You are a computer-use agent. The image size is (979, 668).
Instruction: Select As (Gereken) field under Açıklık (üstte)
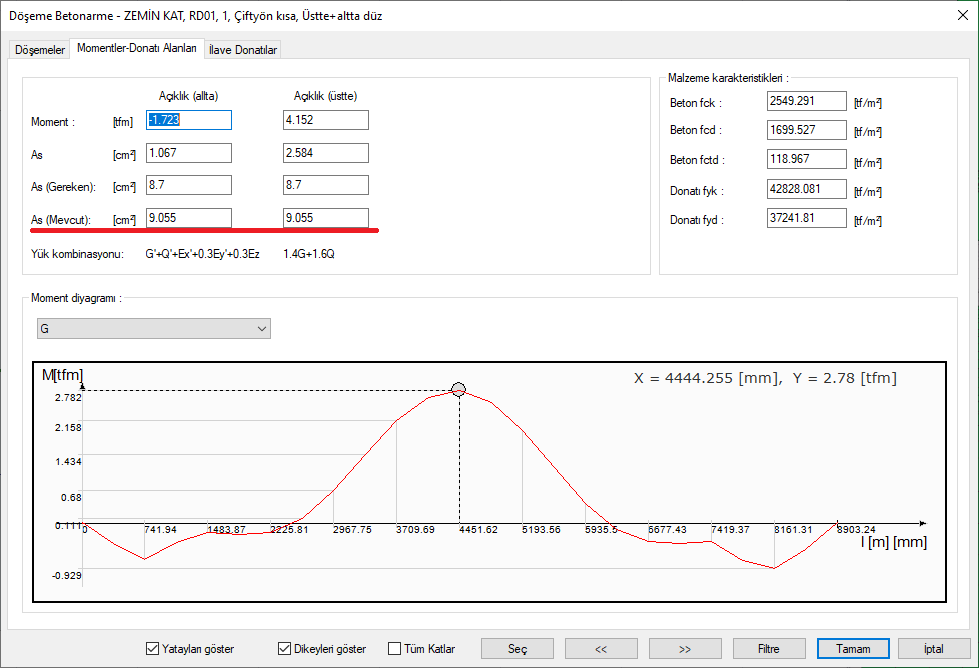326,185
